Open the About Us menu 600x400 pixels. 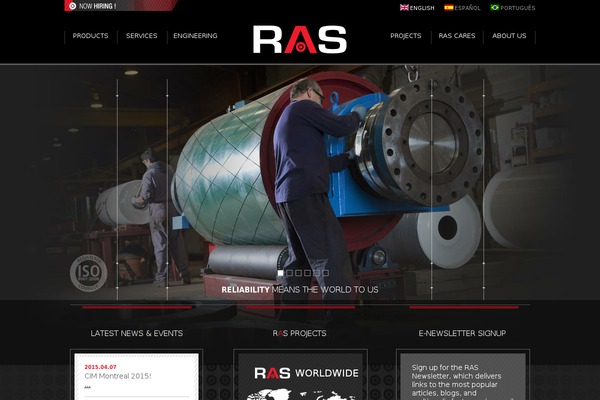(509, 36)
